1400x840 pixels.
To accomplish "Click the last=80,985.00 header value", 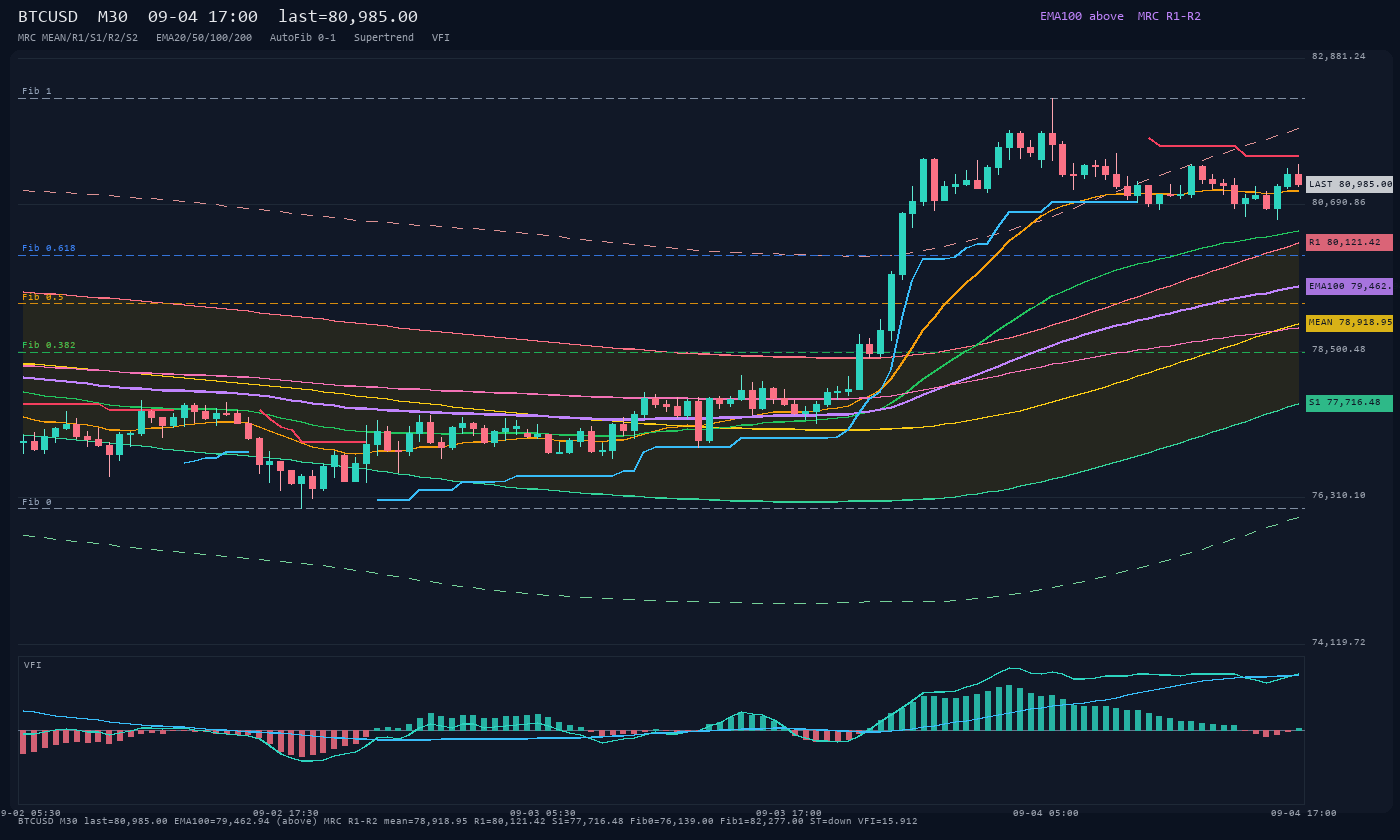I will pos(348,17).
